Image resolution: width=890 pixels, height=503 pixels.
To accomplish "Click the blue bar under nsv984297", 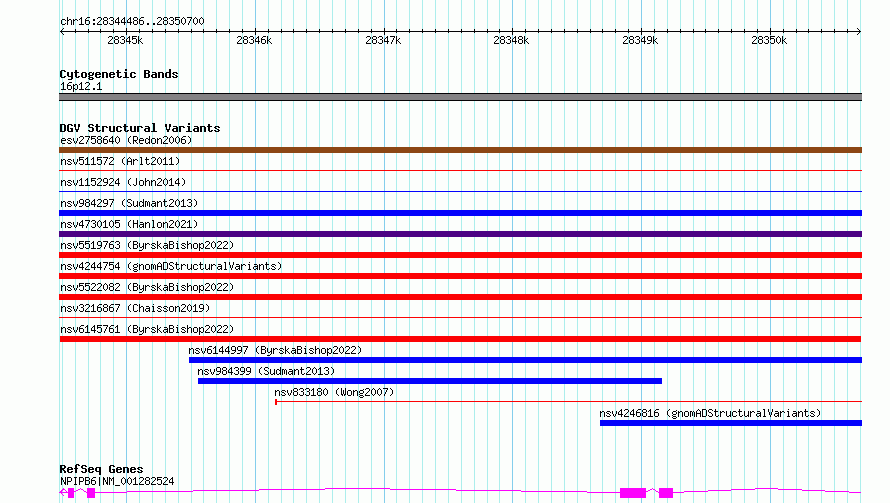I will point(460,213).
